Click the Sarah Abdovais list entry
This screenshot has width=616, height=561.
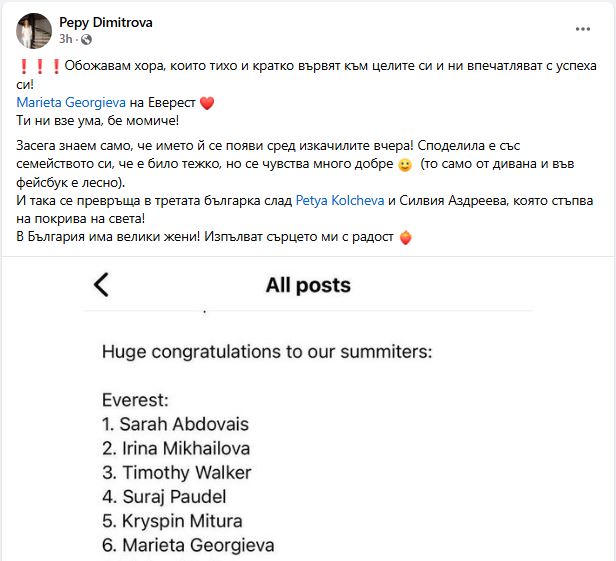[x=175, y=424]
